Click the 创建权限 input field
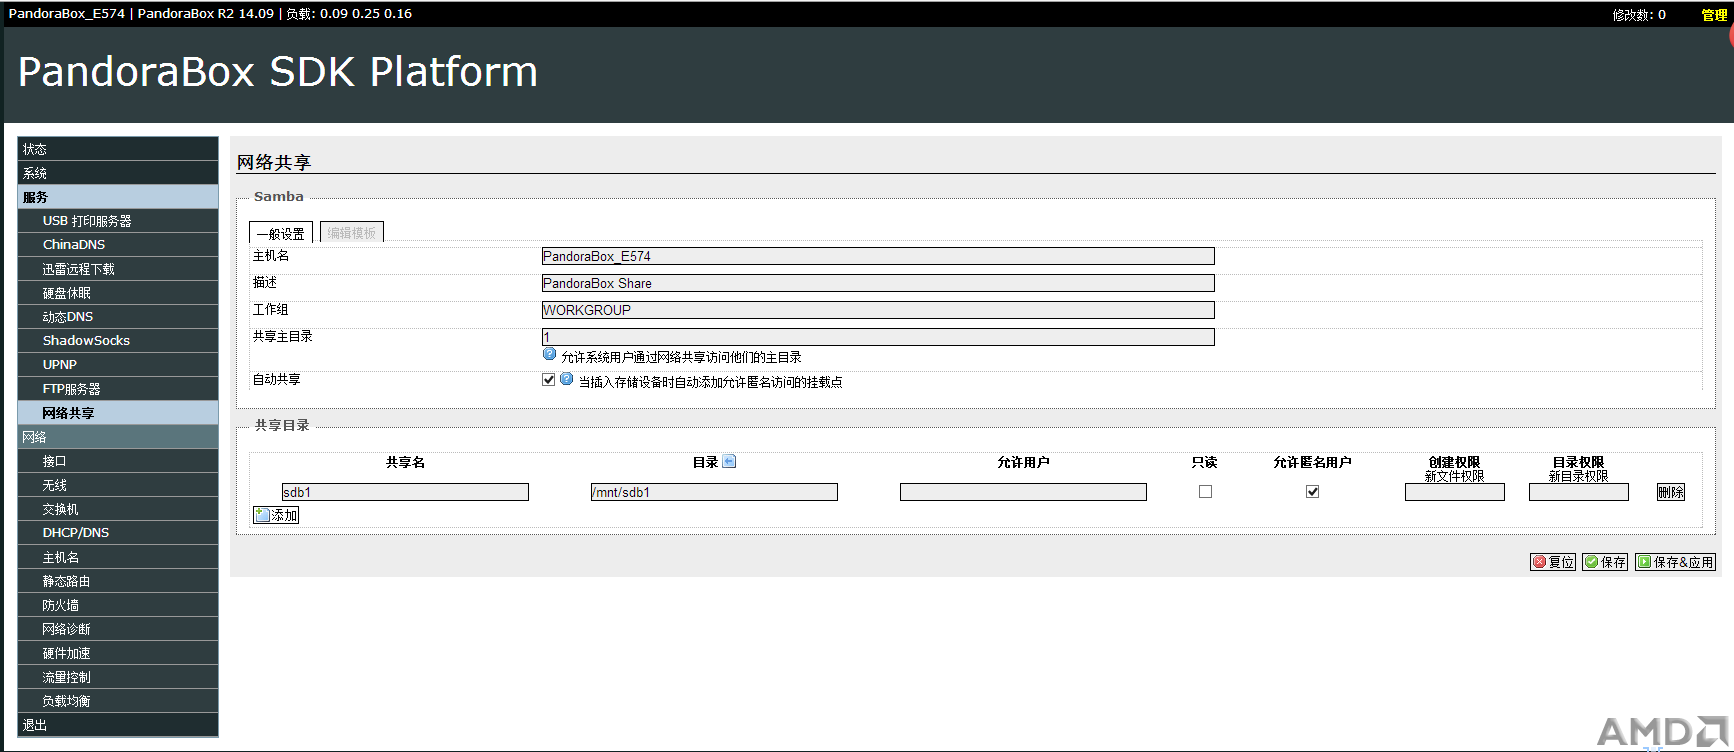The image size is (1734, 752). [x=1455, y=492]
